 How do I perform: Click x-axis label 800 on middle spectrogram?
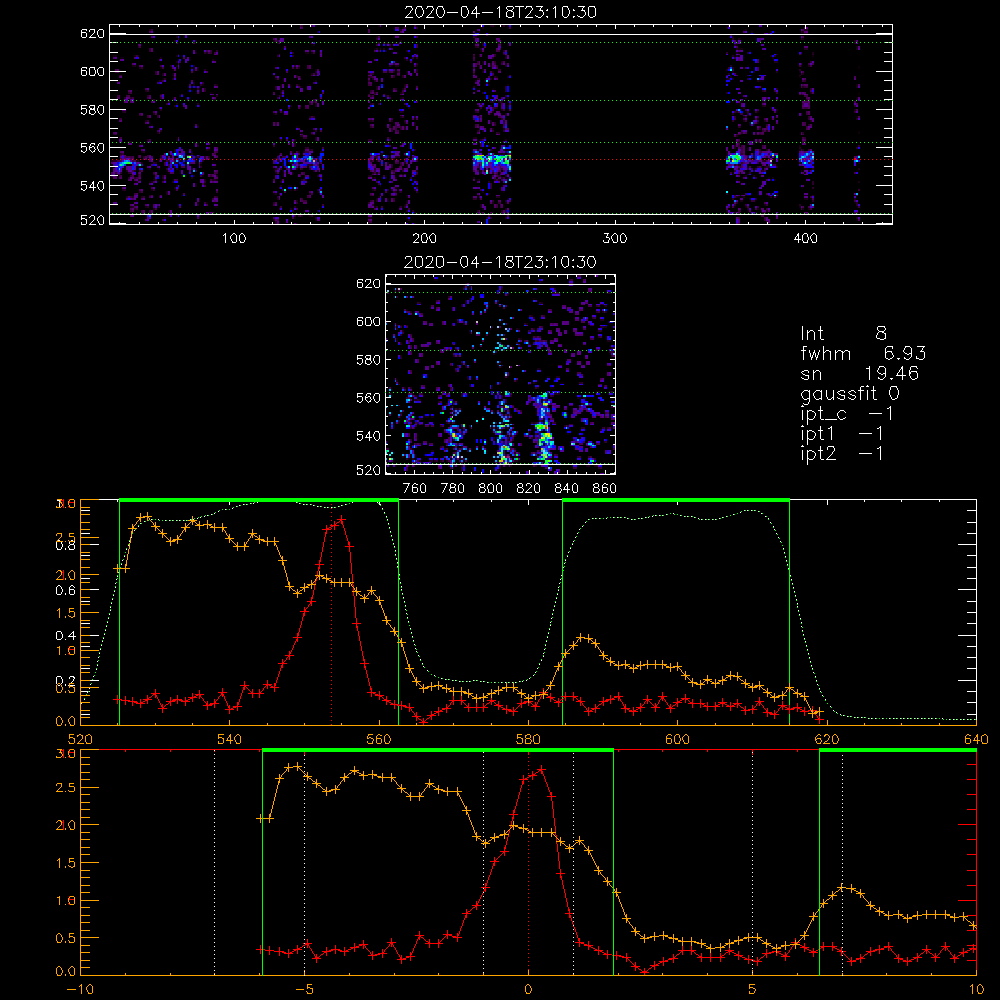pyautogui.click(x=490, y=489)
